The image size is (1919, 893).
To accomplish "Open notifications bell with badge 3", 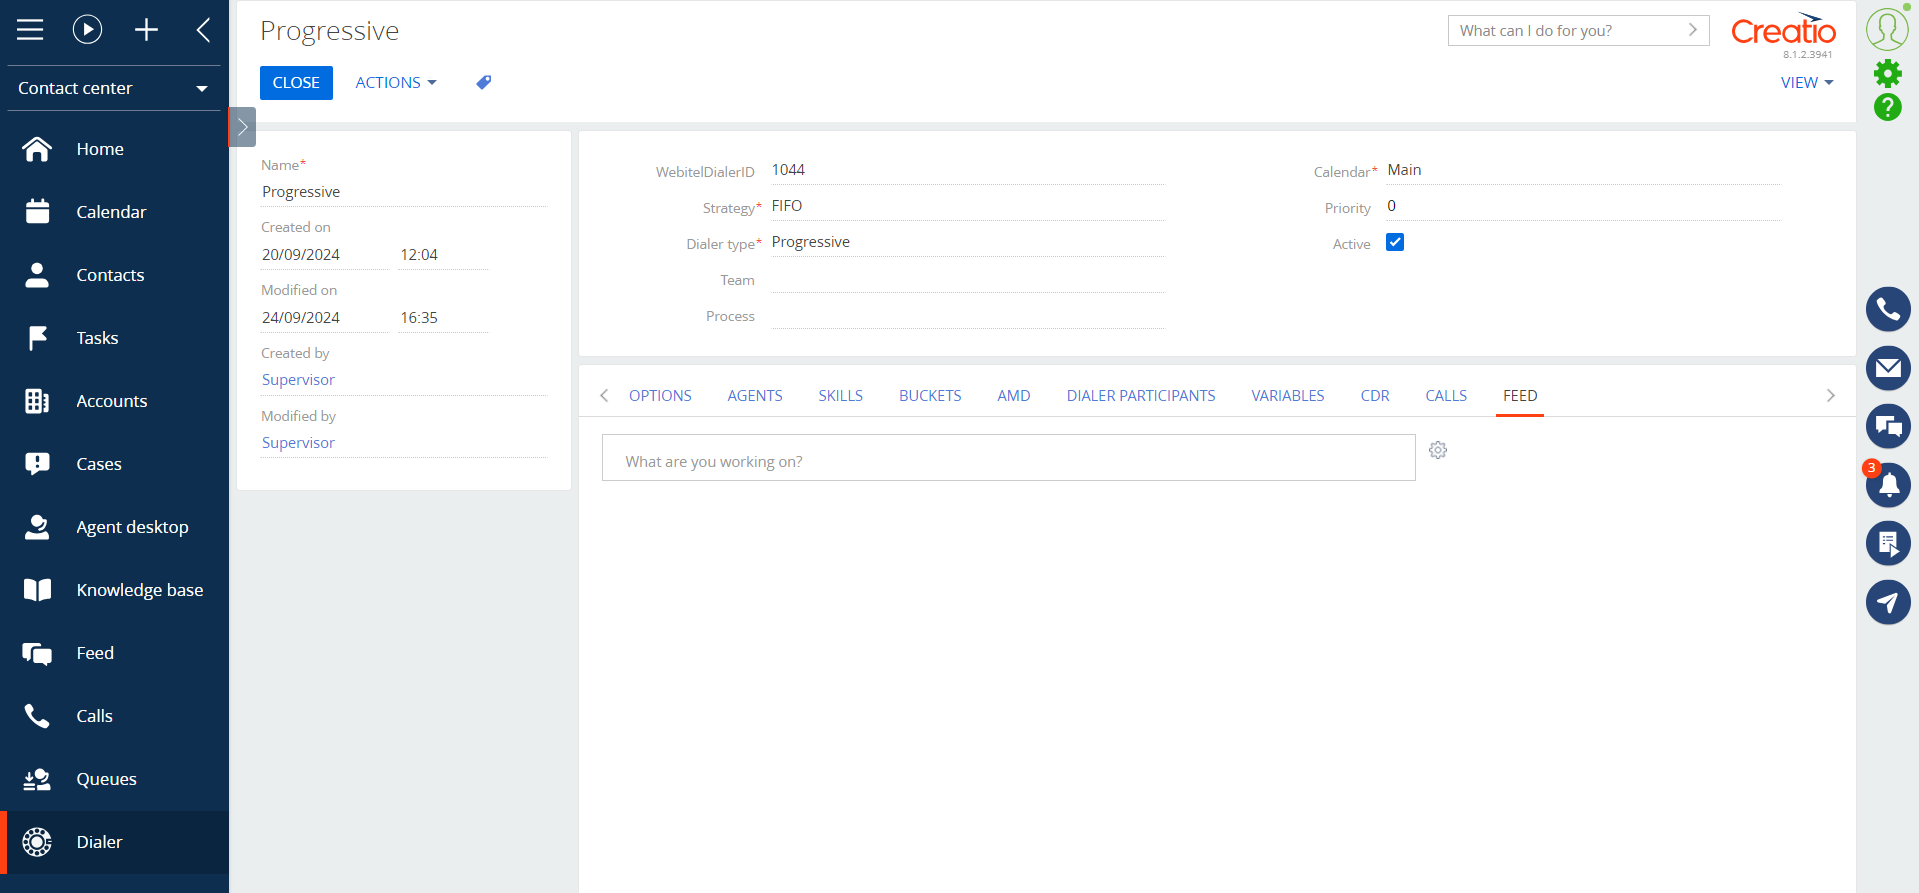I will coord(1888,485).
